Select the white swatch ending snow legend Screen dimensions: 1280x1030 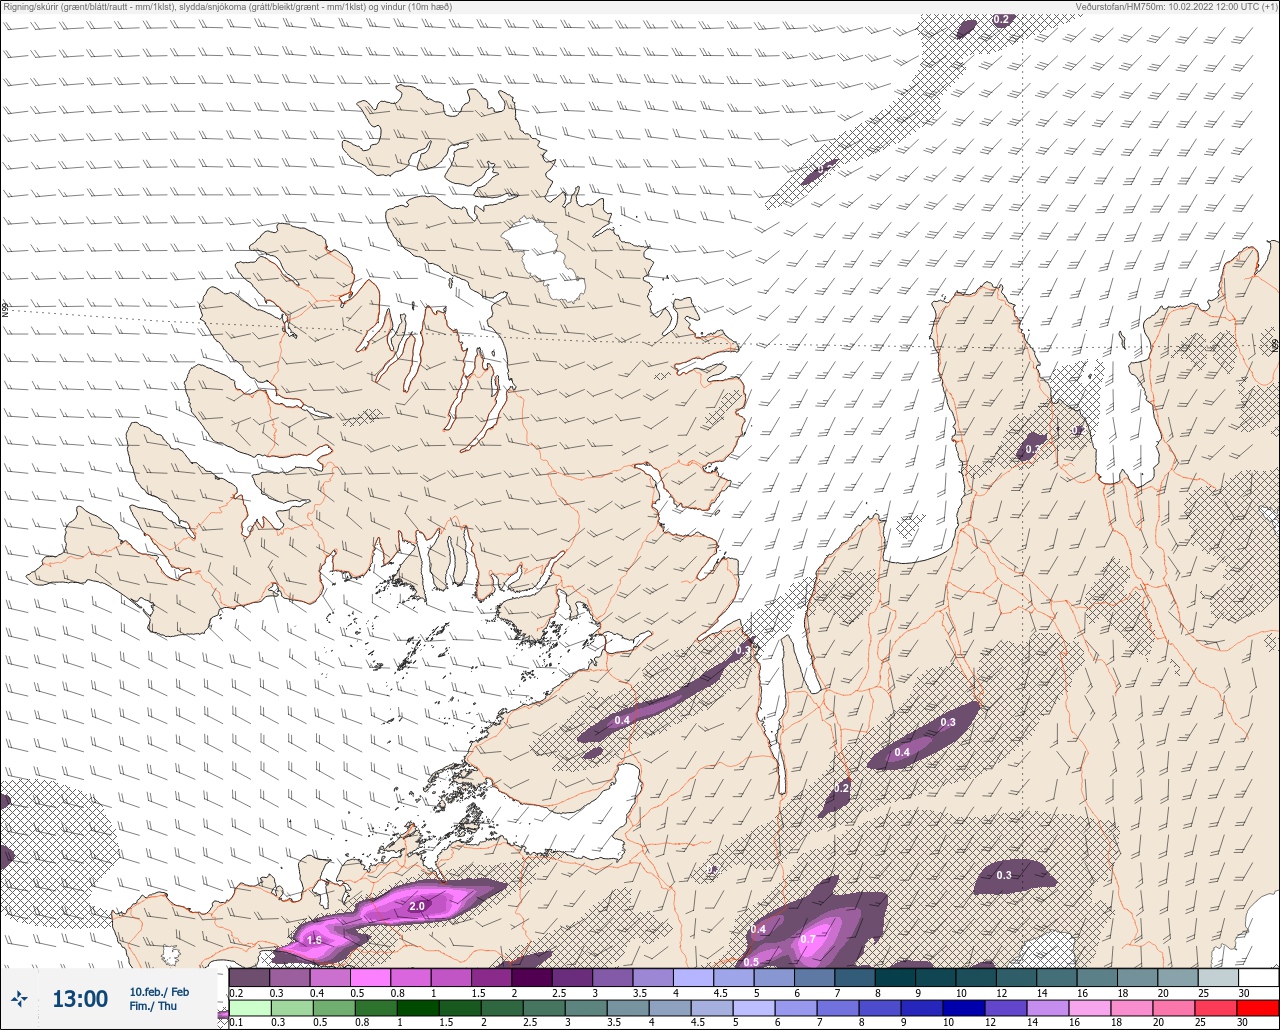pos(1258,977)
